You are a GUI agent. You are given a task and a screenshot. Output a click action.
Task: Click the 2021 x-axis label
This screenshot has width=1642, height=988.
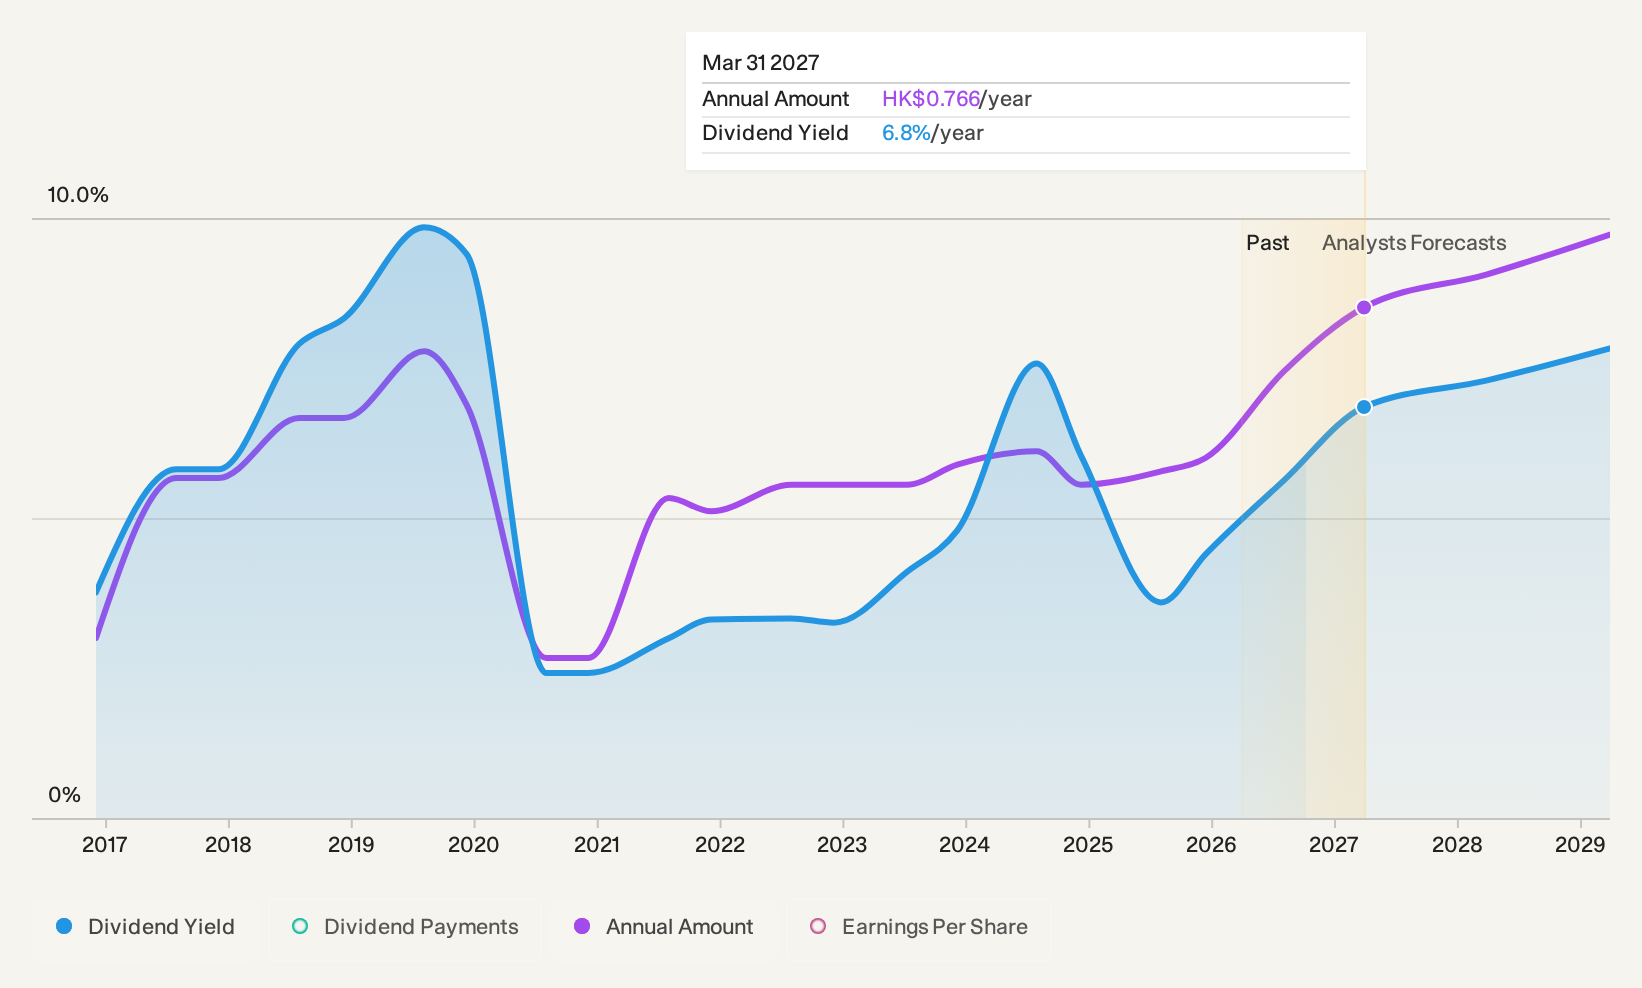[597, 845]
